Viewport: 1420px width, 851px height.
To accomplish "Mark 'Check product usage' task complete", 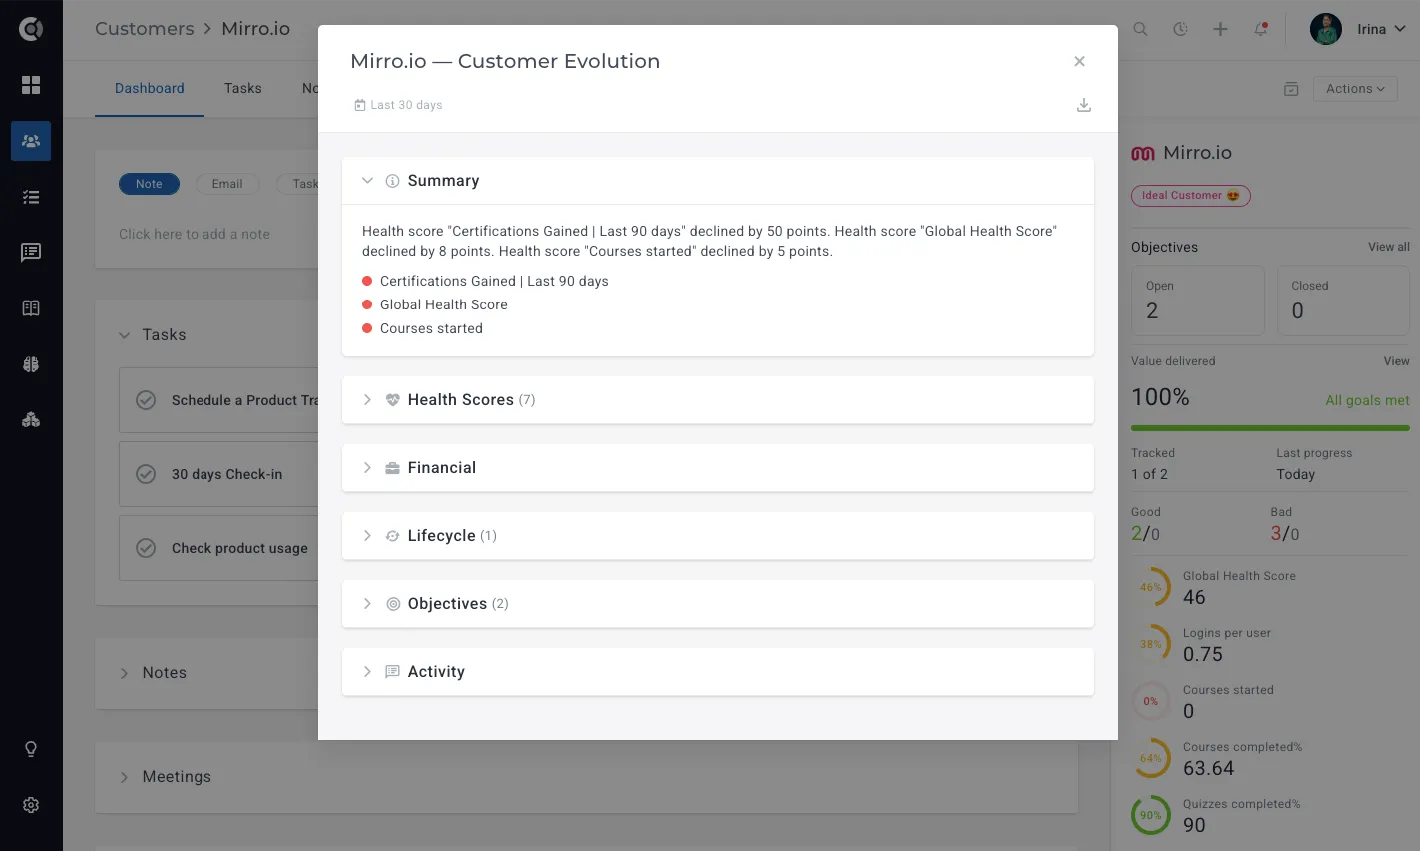I will [146, 548].
